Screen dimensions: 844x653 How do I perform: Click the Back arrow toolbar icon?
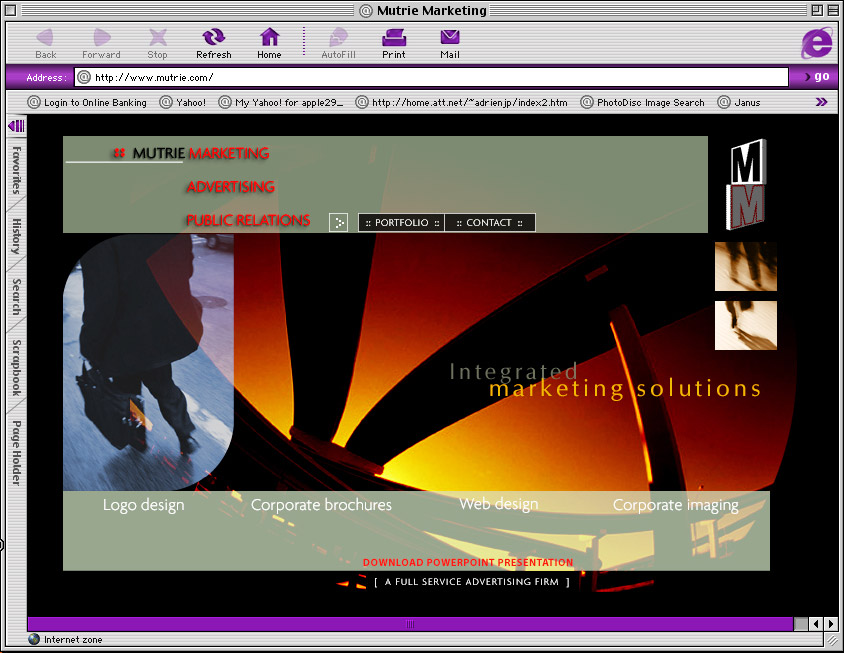(x=45, y=38)
